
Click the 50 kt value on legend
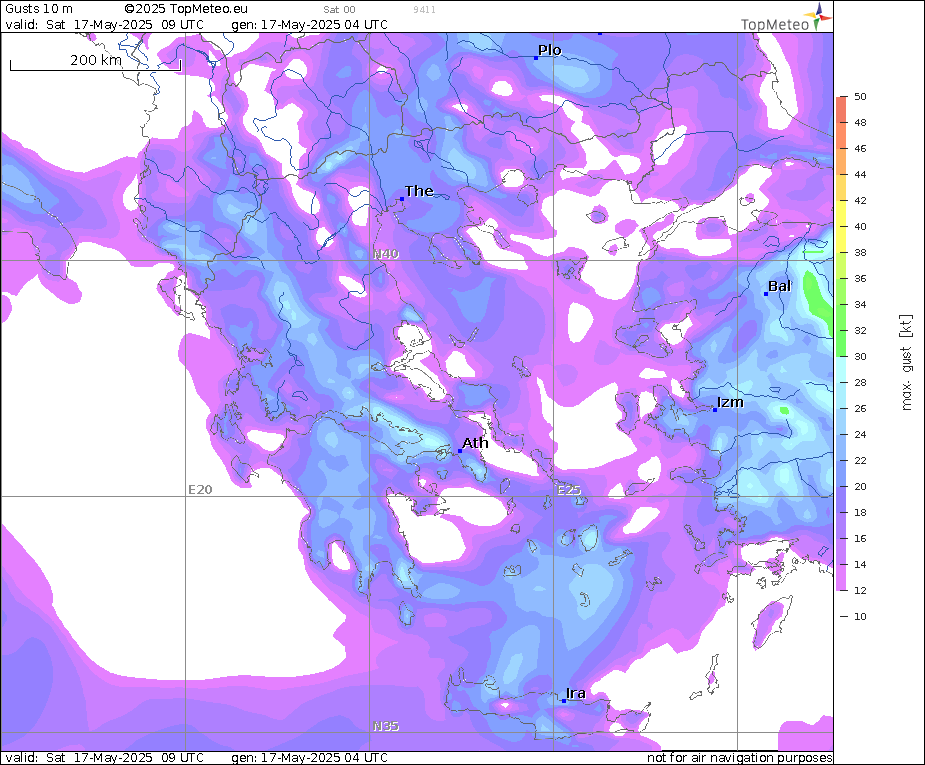[860, 97]
